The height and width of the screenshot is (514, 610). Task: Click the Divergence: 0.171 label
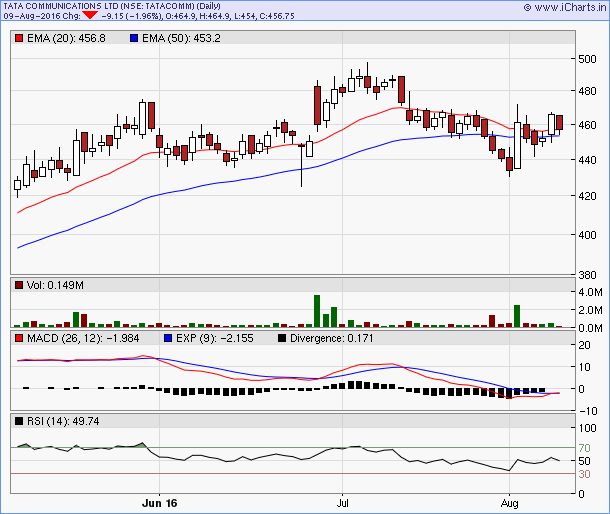[x=332, y=338]
